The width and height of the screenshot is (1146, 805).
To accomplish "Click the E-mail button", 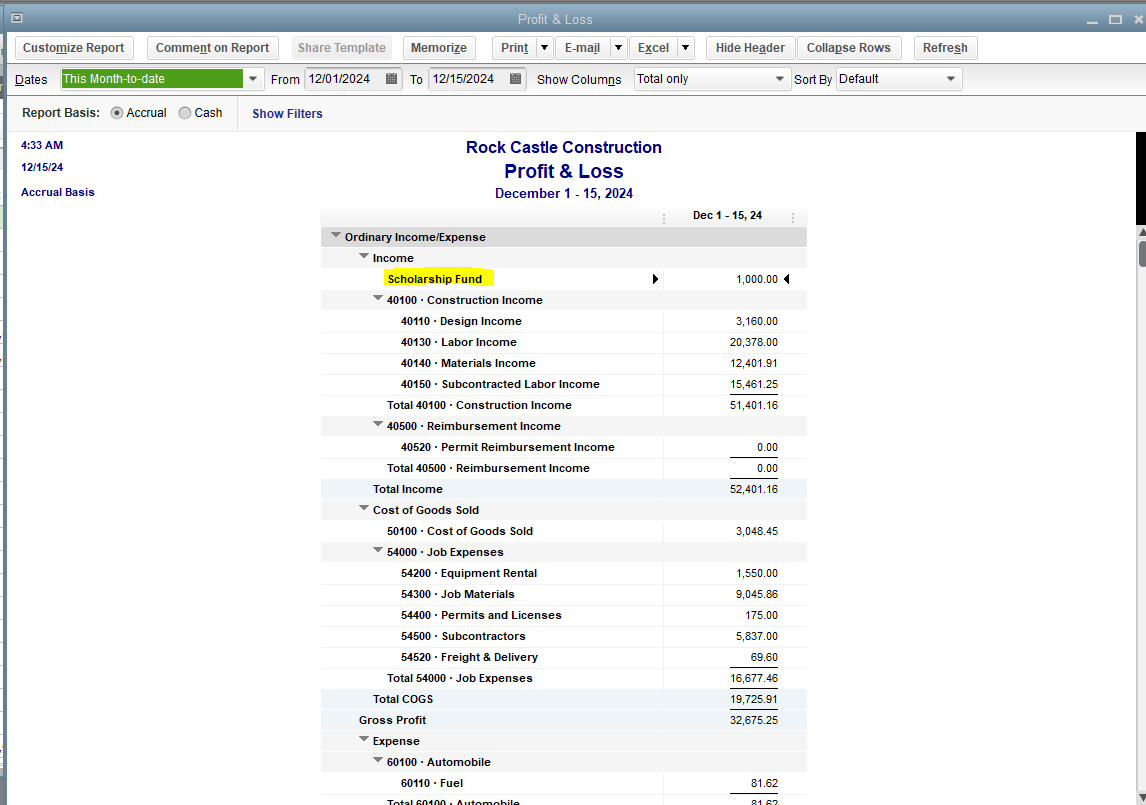I will coord(583,48).
